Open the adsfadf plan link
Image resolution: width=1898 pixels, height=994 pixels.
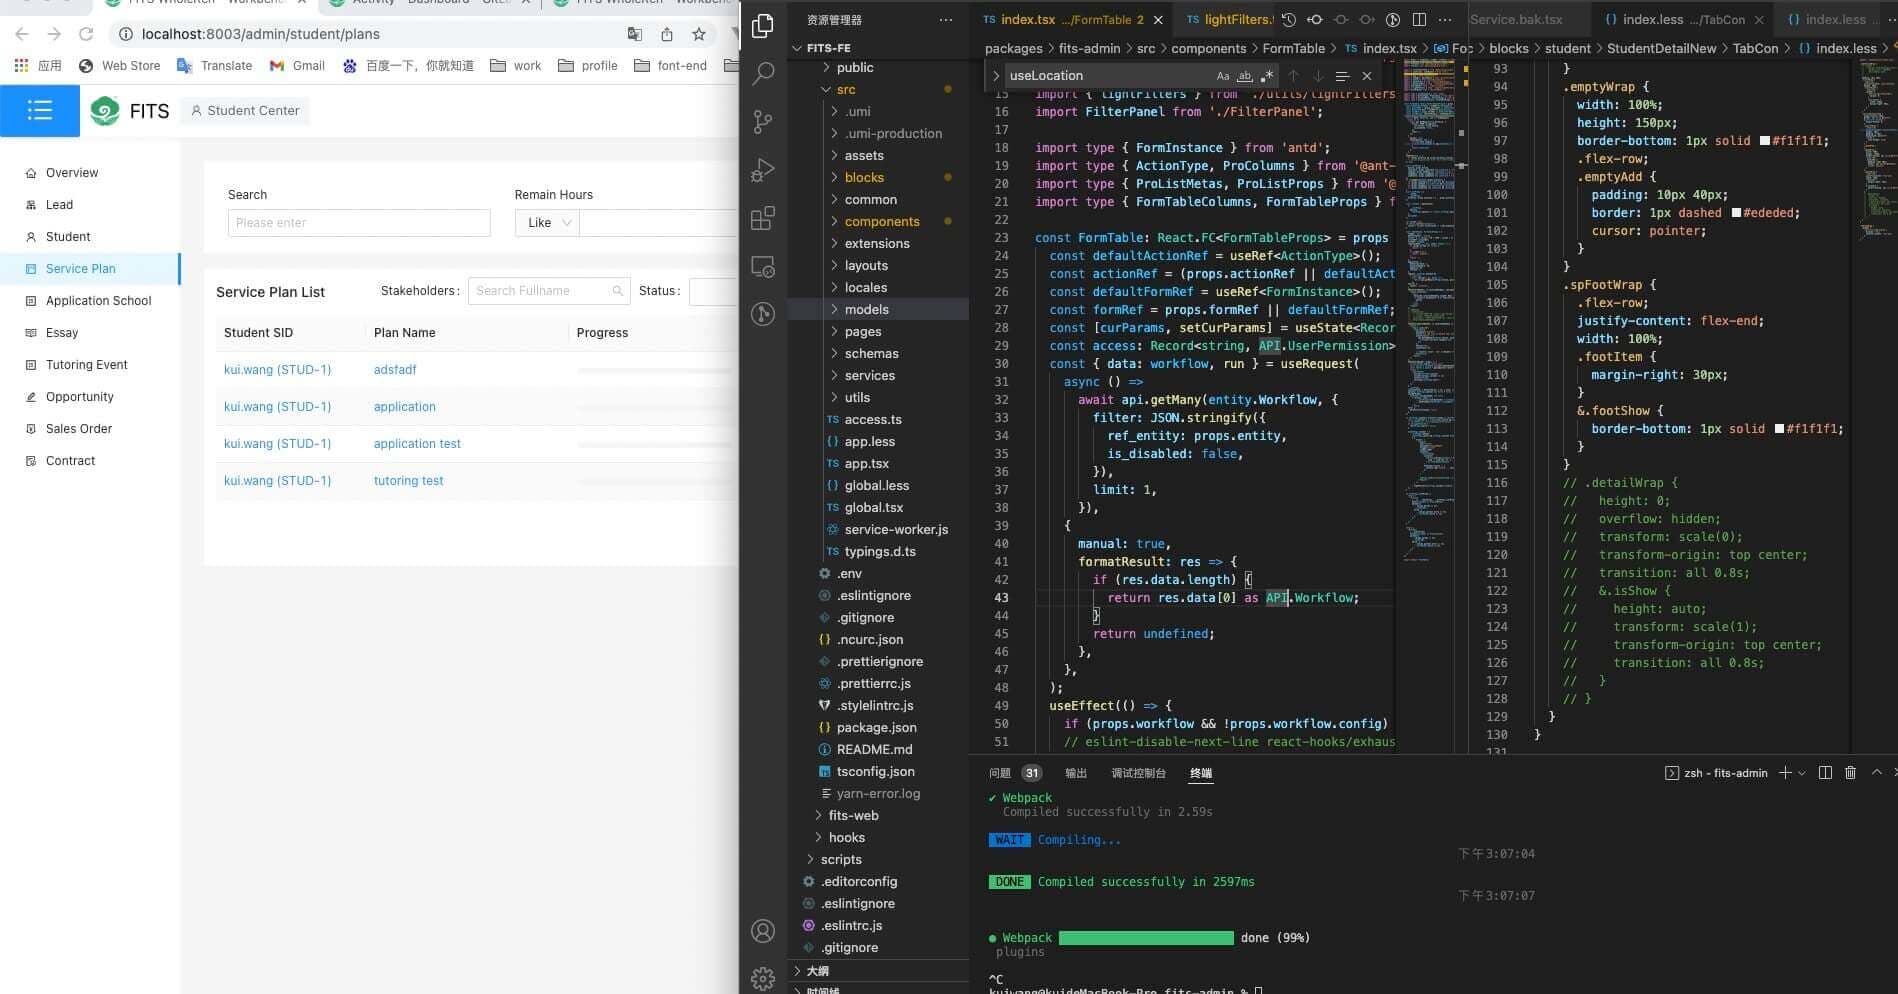point(395,370)
